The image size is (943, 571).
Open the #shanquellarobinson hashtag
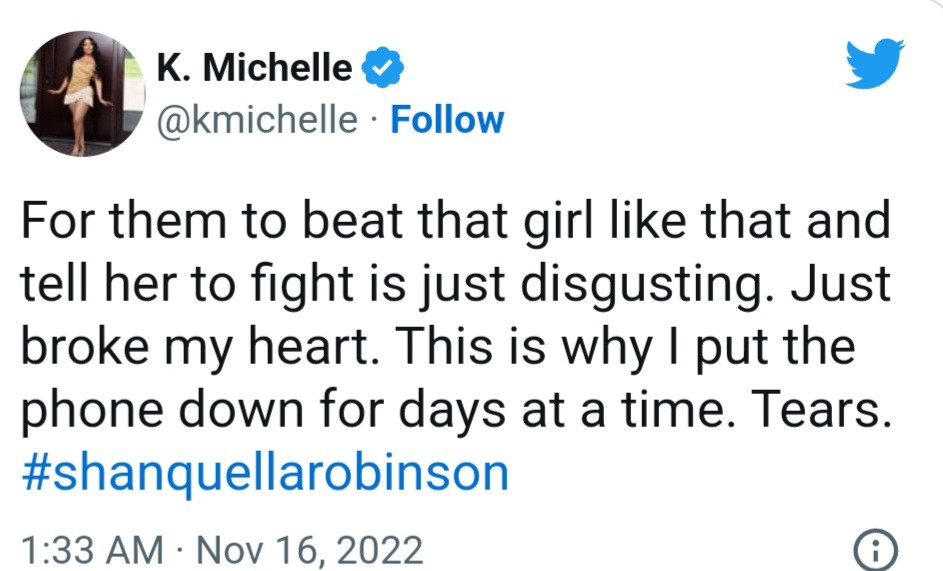(264, 474)
